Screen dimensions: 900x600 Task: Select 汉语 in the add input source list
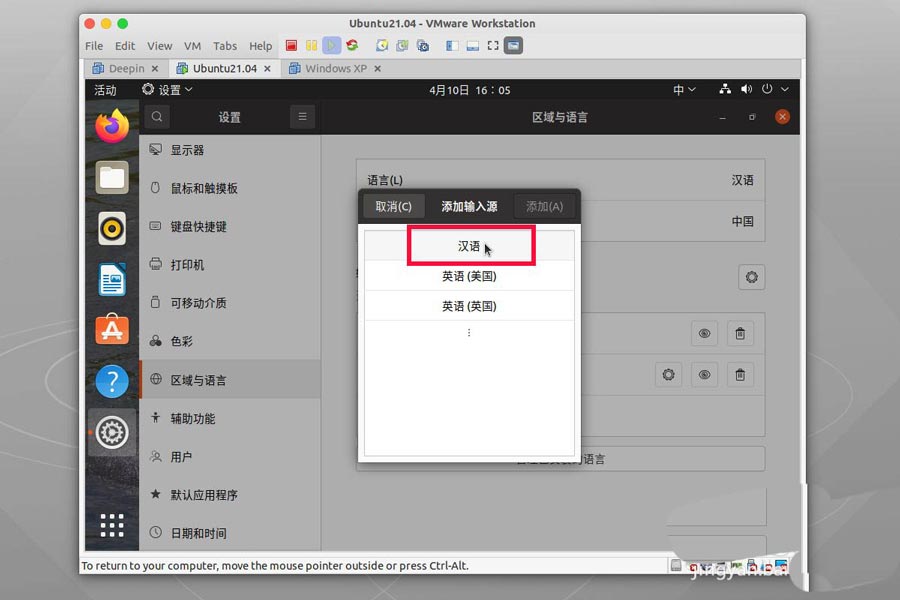470,245
